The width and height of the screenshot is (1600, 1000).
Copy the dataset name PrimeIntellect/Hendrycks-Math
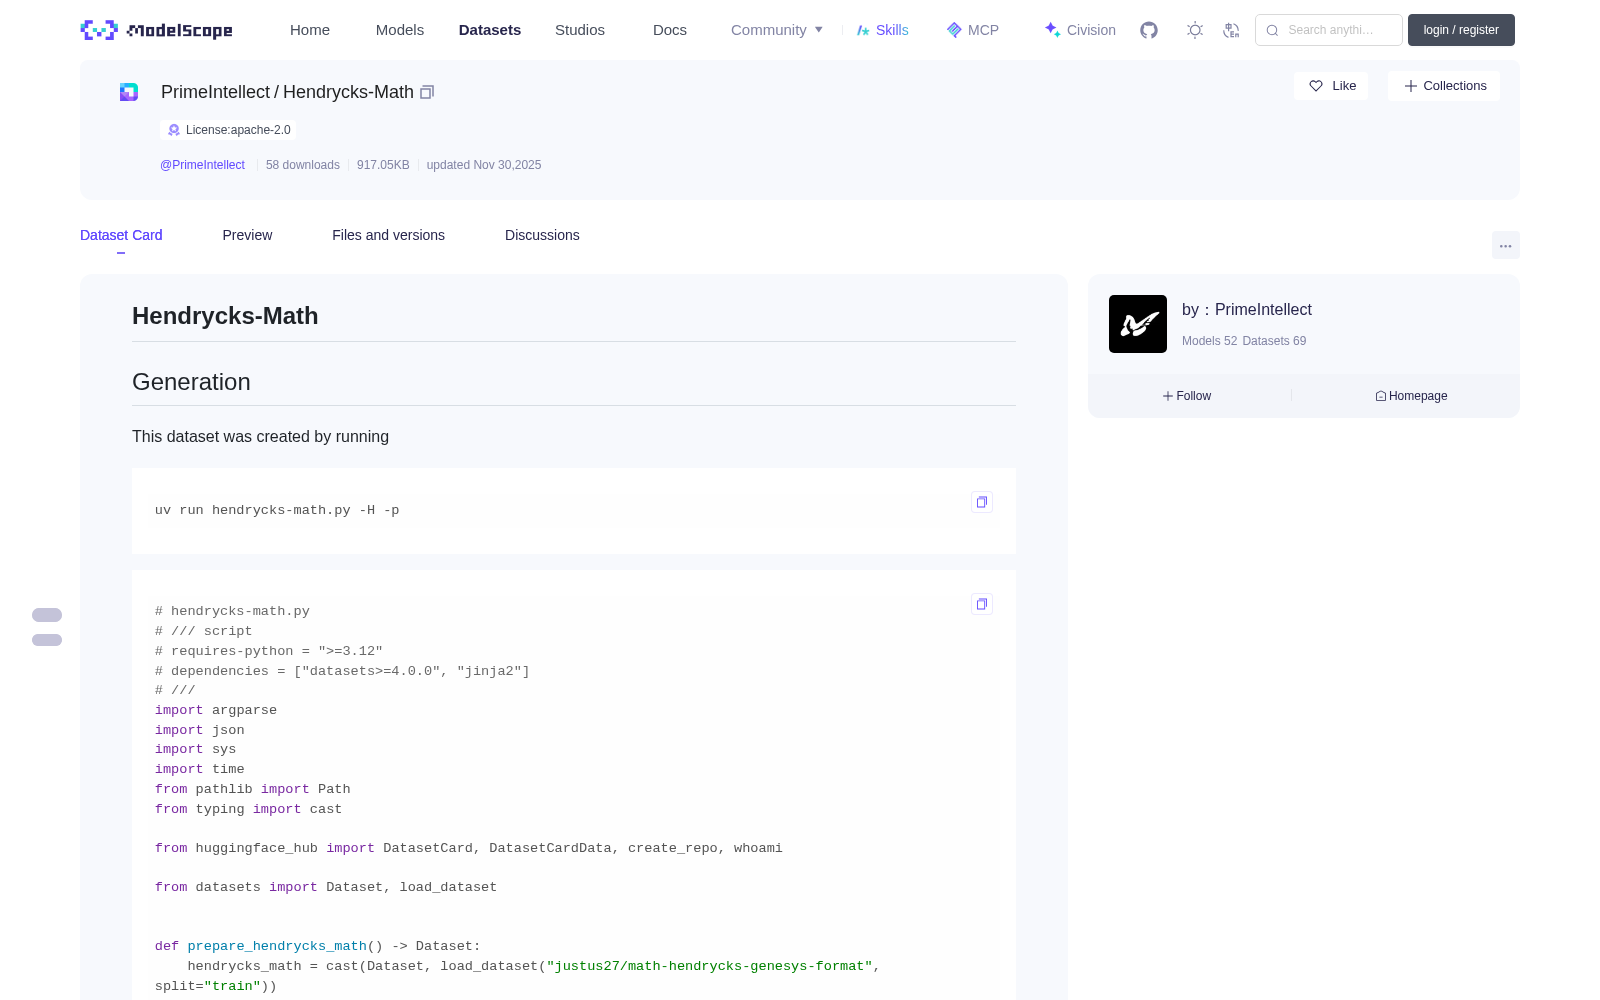point(427,92)
